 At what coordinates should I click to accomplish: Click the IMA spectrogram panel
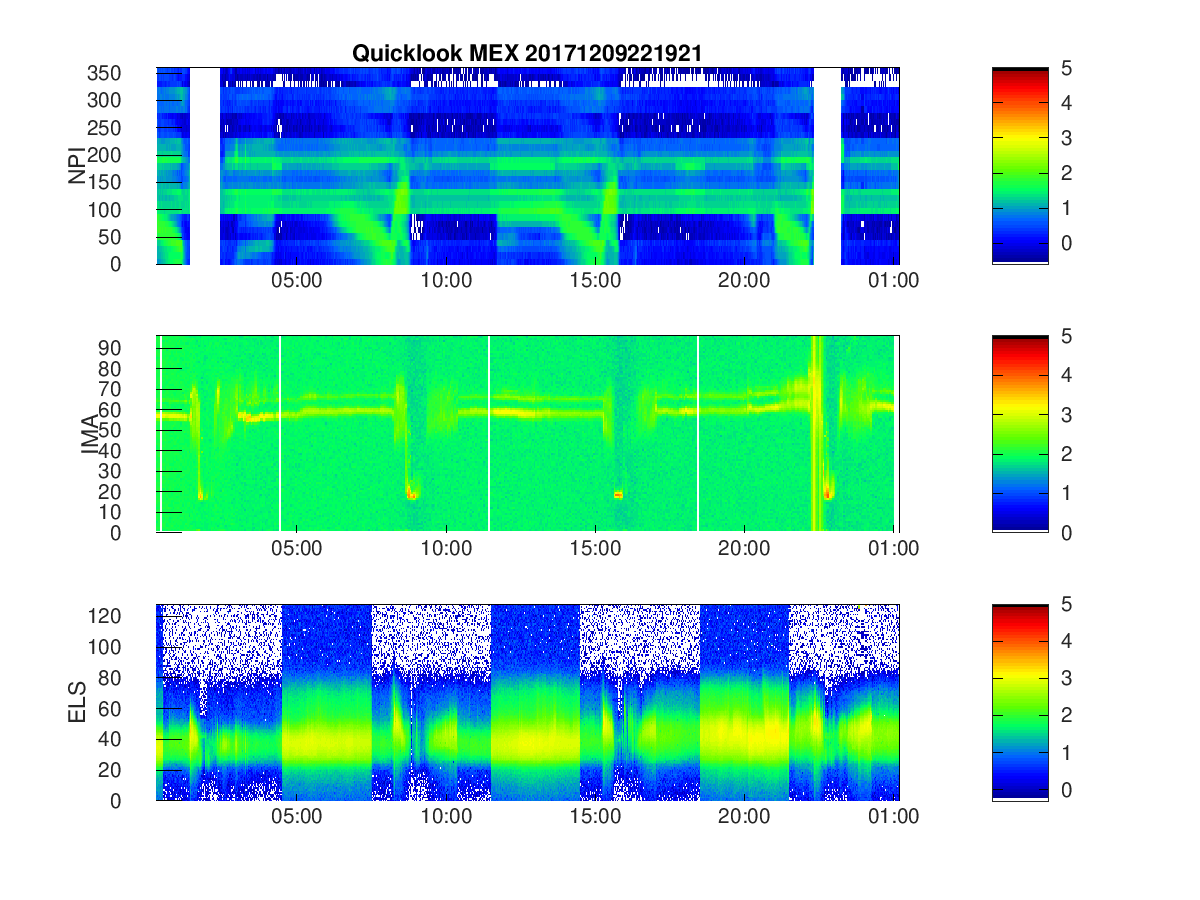click(x=528, y=434)
